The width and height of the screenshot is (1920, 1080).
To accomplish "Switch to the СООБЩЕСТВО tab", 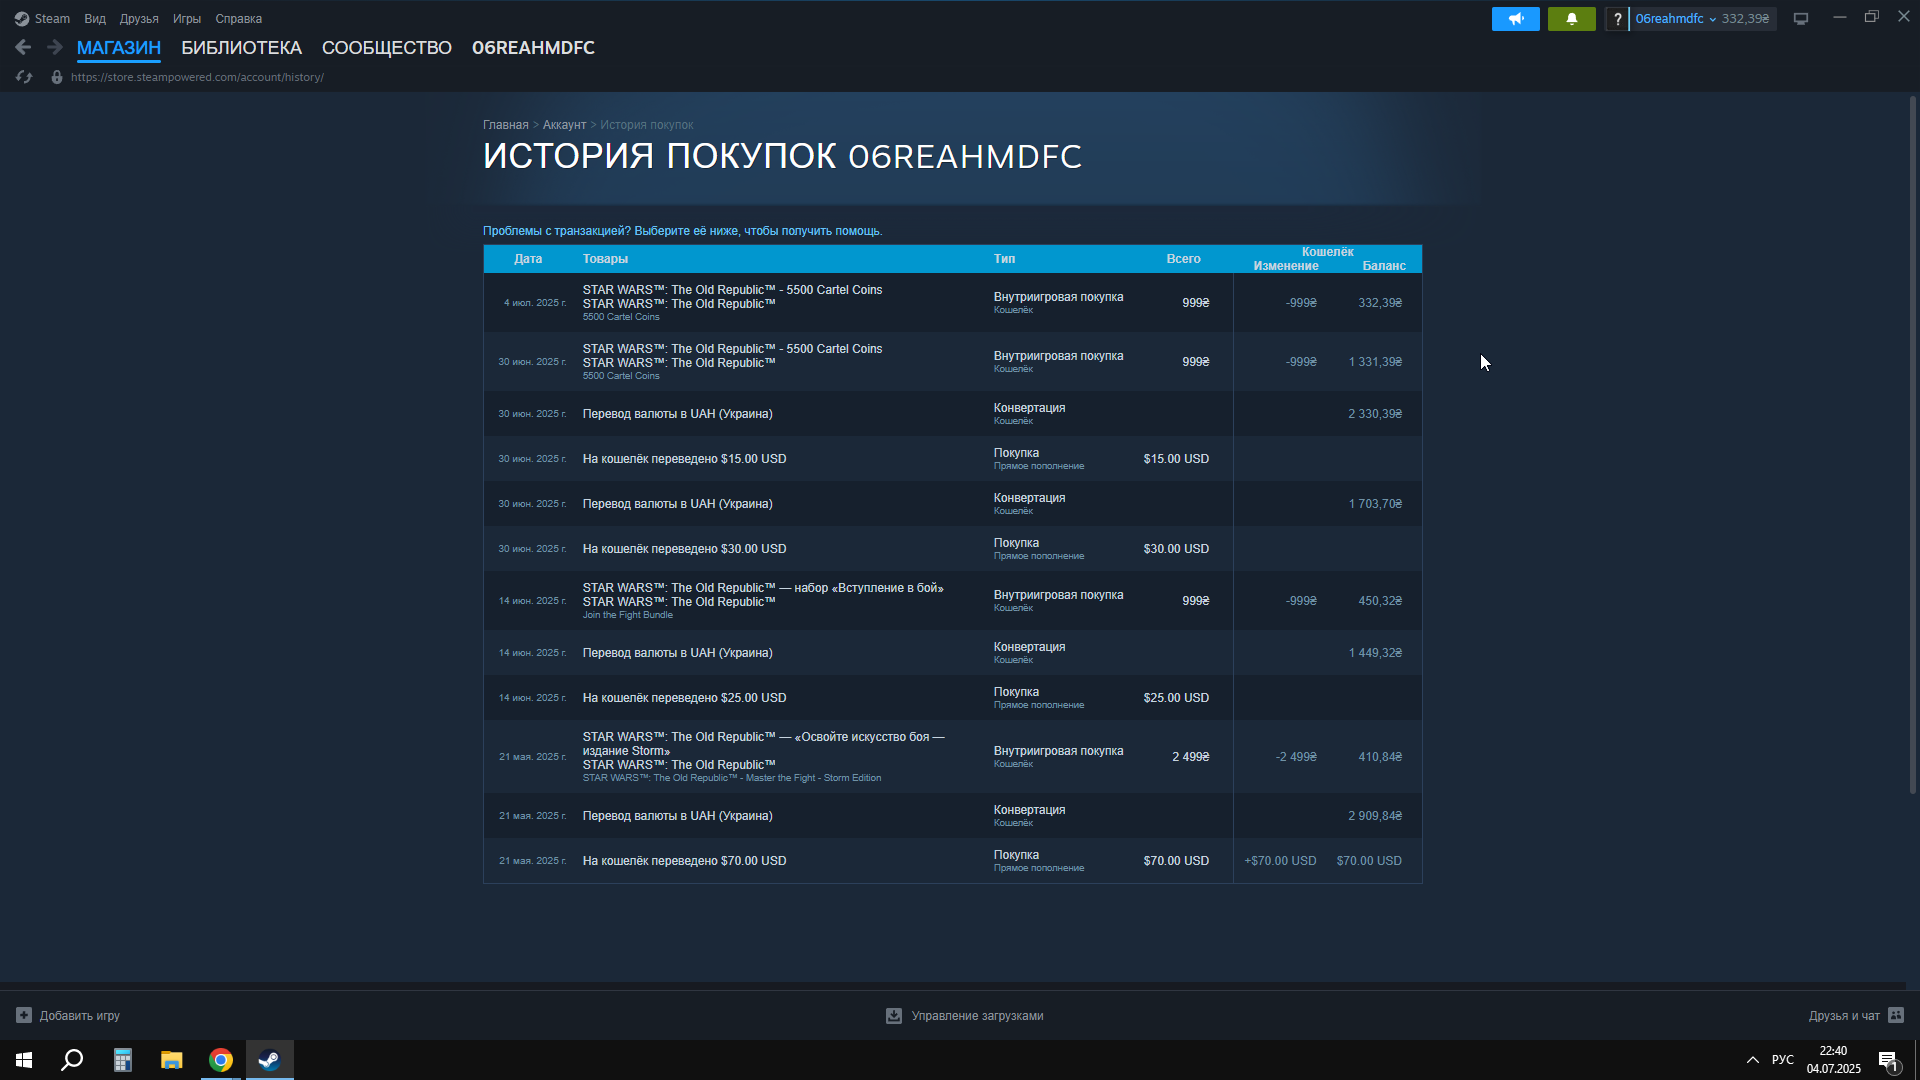I will click(x=387, y=47).
